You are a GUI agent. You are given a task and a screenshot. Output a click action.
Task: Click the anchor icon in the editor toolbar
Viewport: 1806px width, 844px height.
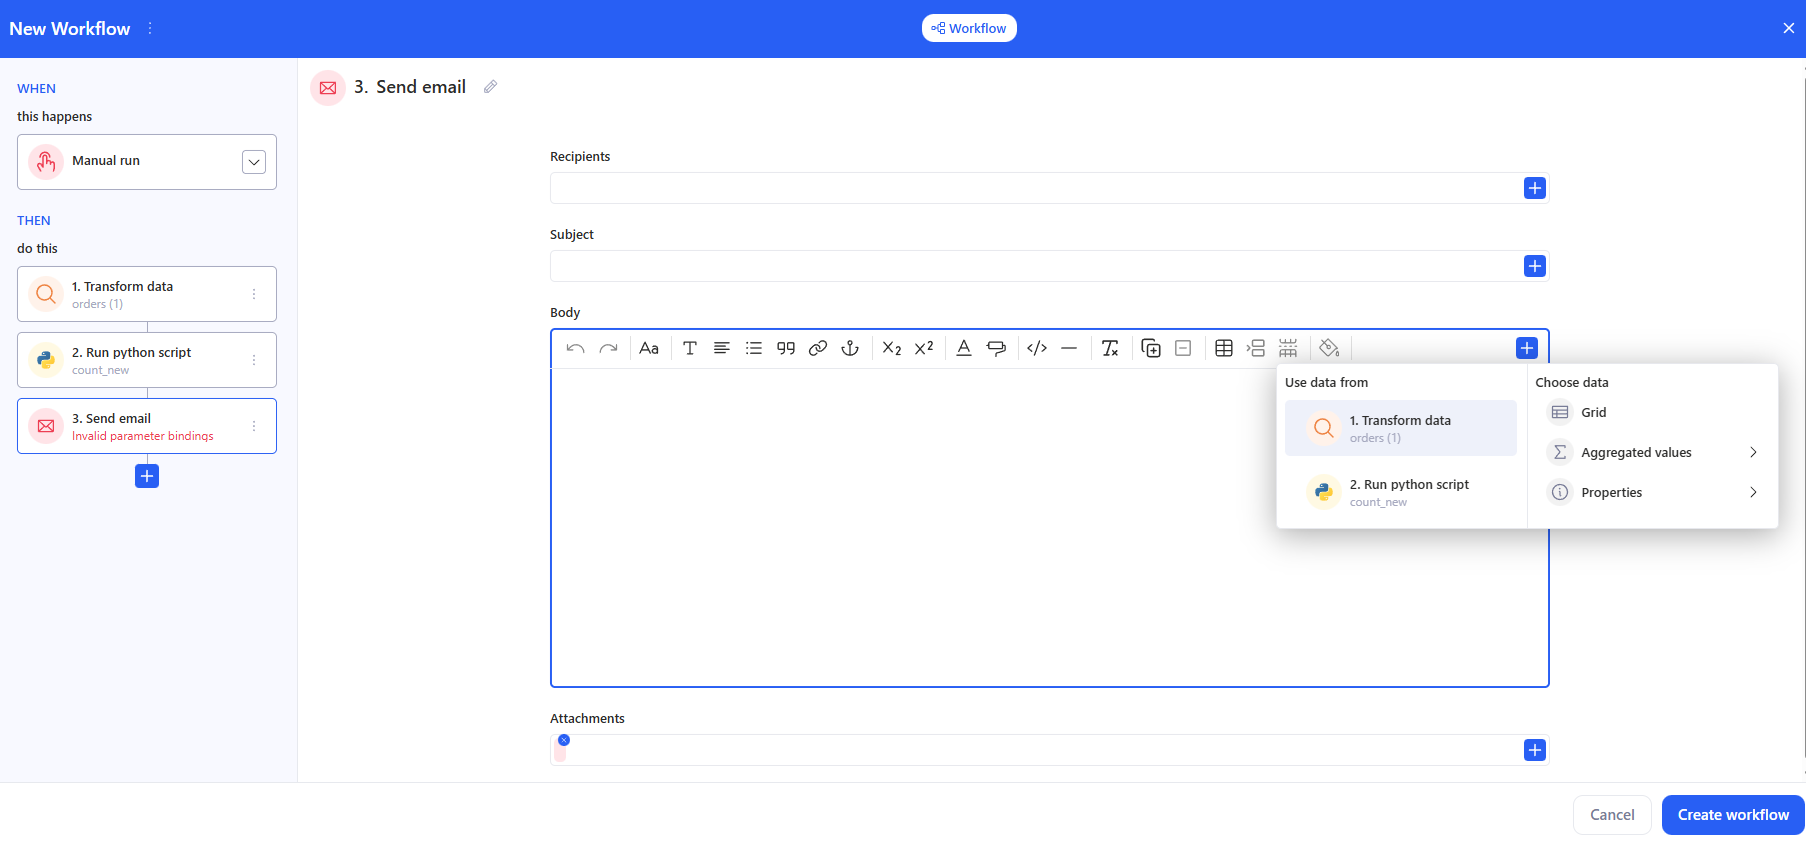tap(850, 348)
